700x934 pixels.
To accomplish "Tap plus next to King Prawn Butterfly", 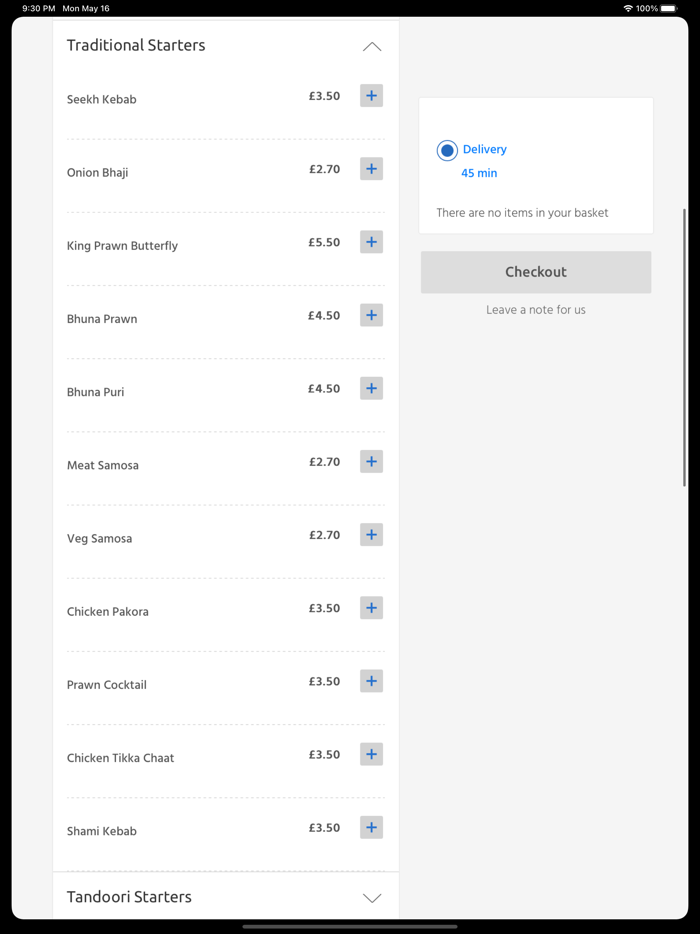I will point(371,242).
